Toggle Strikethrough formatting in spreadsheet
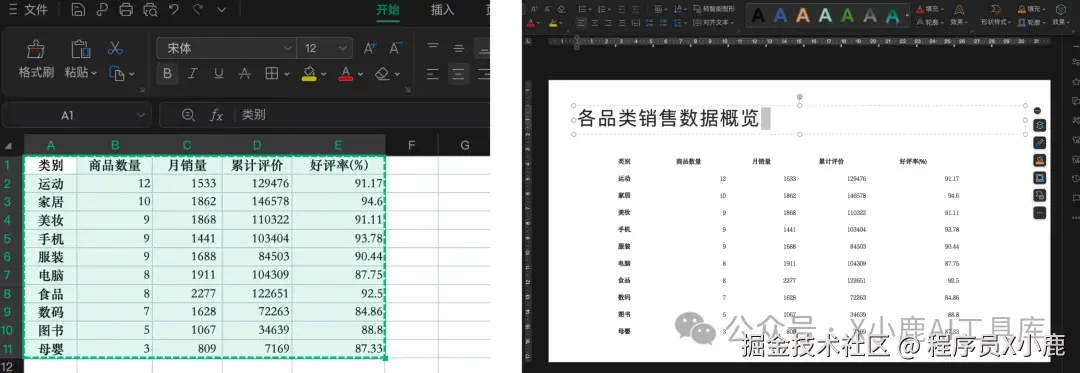This screenshot has width=1080, height=373. point(244,74)
